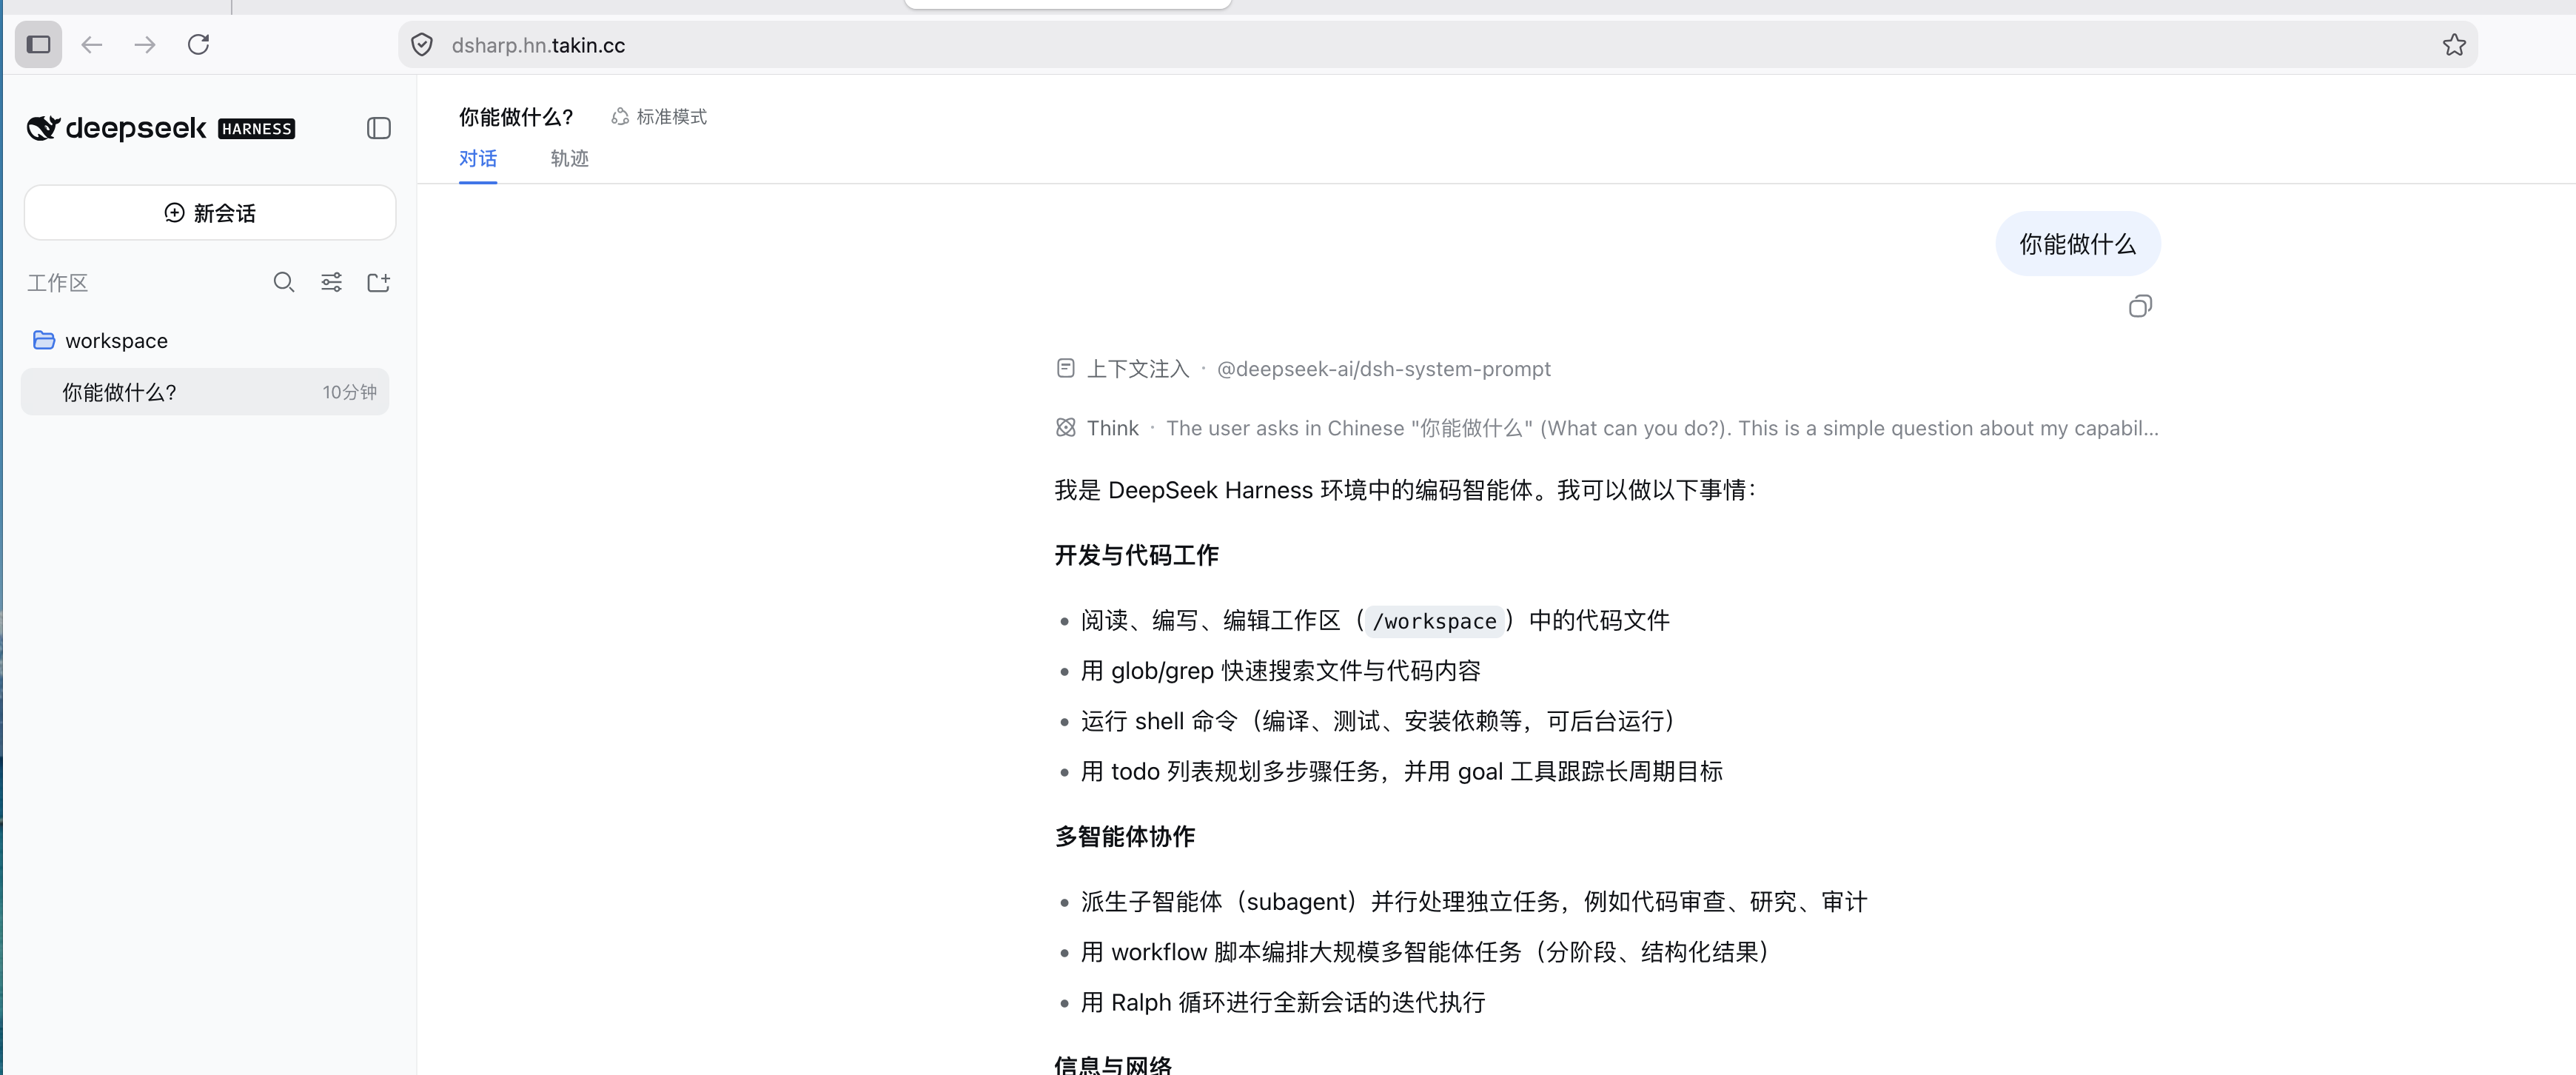
Task: Click the 10分钟 timestamp in sidebar
Action: (349, 392)
